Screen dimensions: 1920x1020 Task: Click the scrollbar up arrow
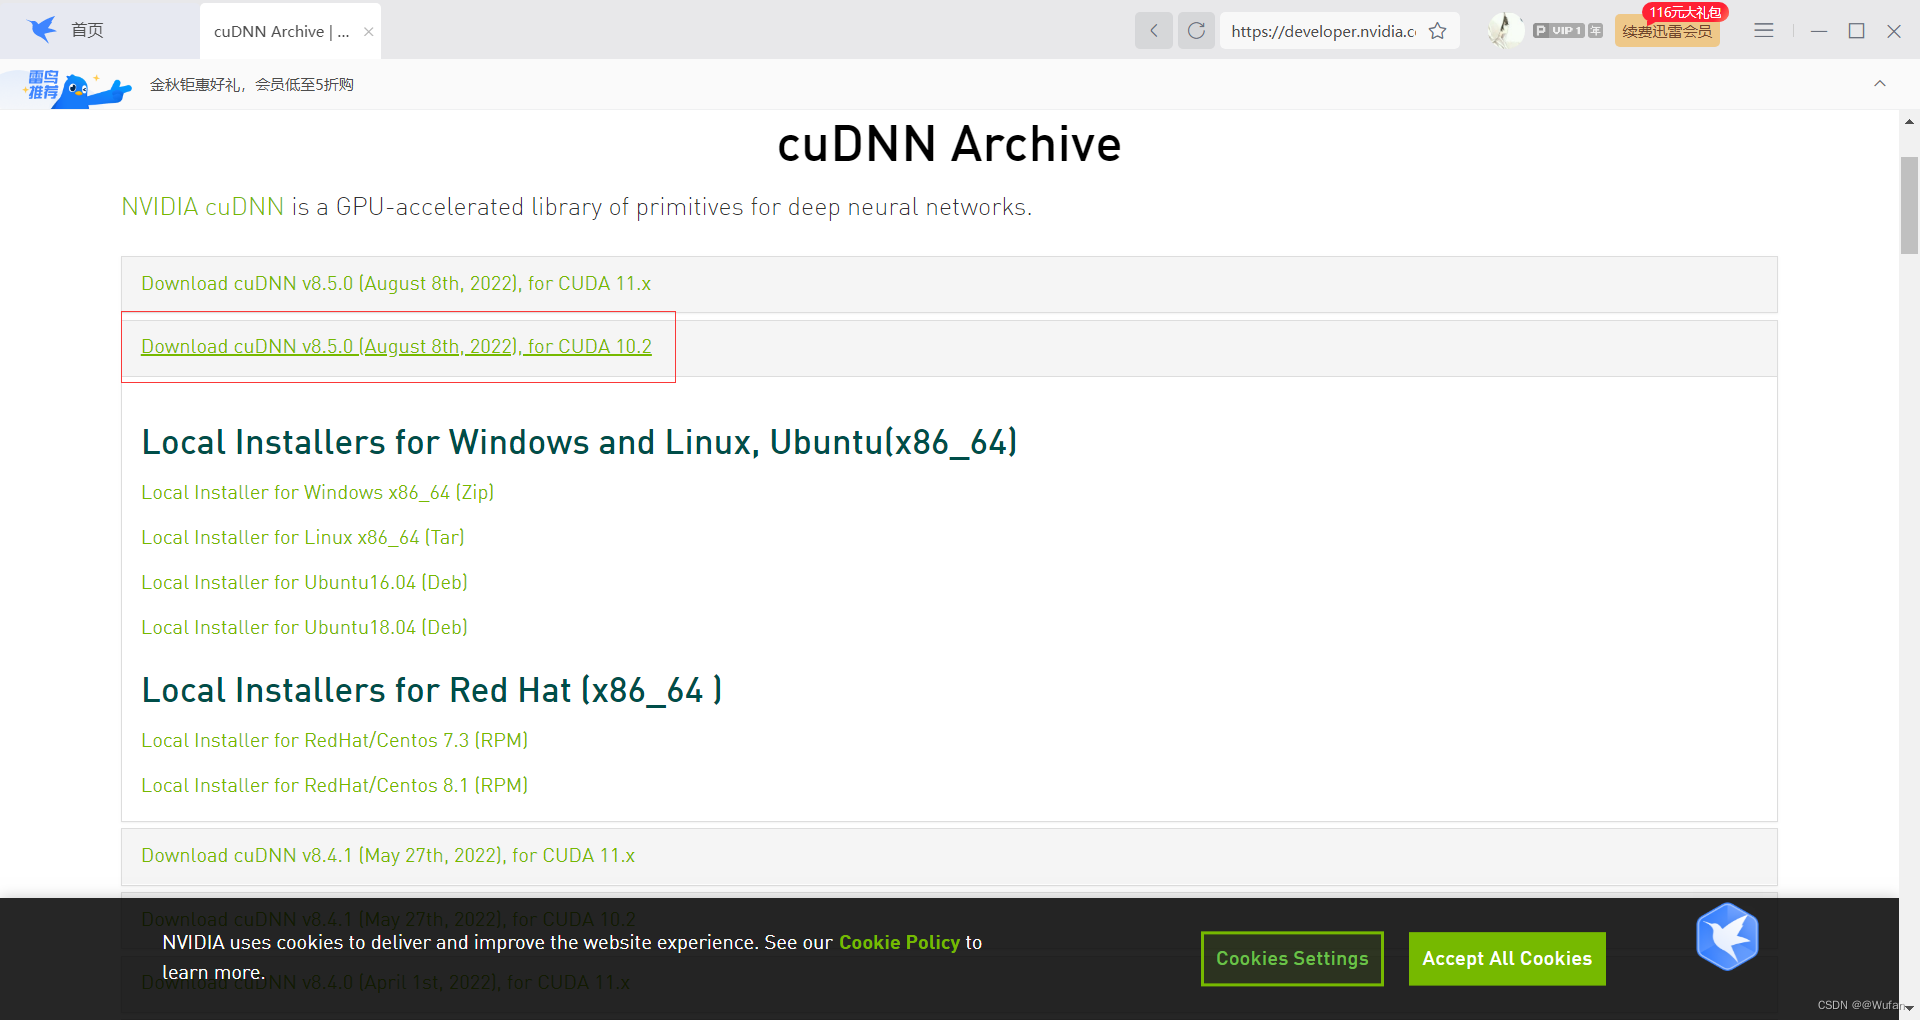point(1909,121)
